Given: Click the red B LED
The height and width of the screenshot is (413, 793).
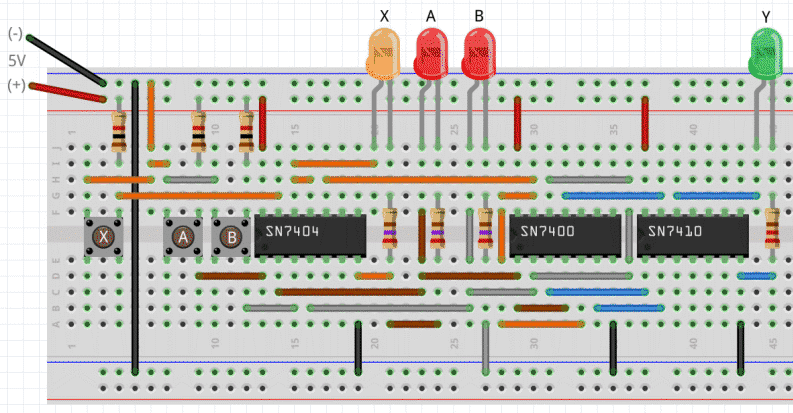Looking at the screenshot, I should [x=478, y=55].
